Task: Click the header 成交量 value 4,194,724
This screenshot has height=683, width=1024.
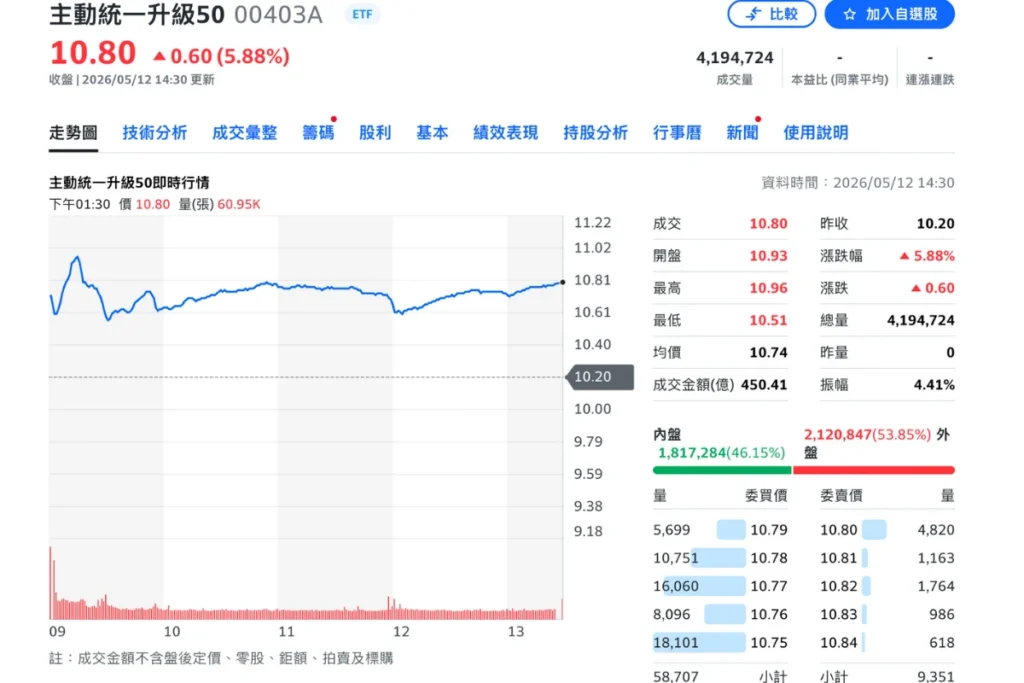Action: [735, 58]
